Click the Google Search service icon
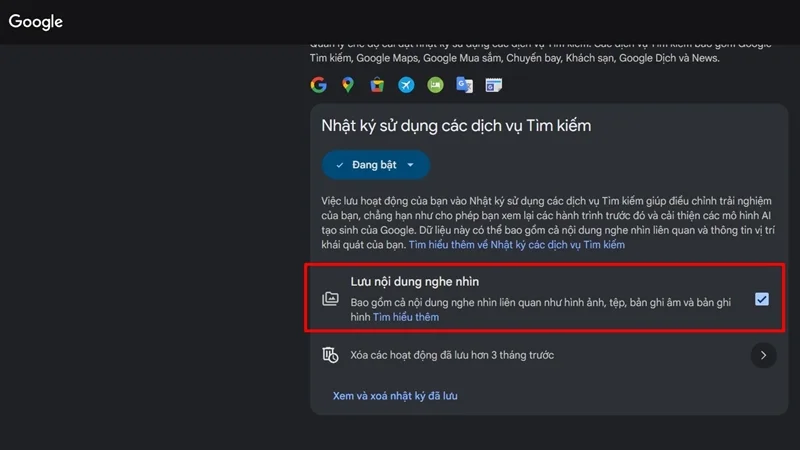Viewport: 800px width, 450px height. coord(319,85)
